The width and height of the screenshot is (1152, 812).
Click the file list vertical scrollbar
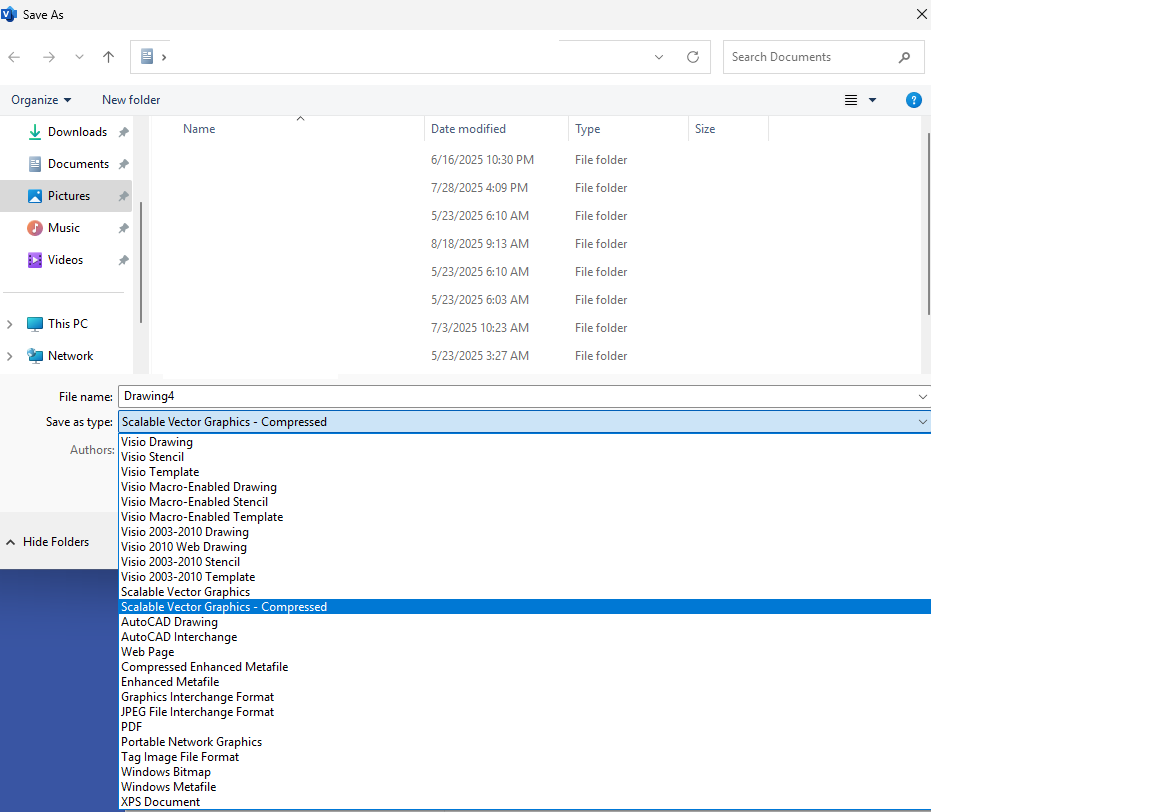(x=929, y=224)
